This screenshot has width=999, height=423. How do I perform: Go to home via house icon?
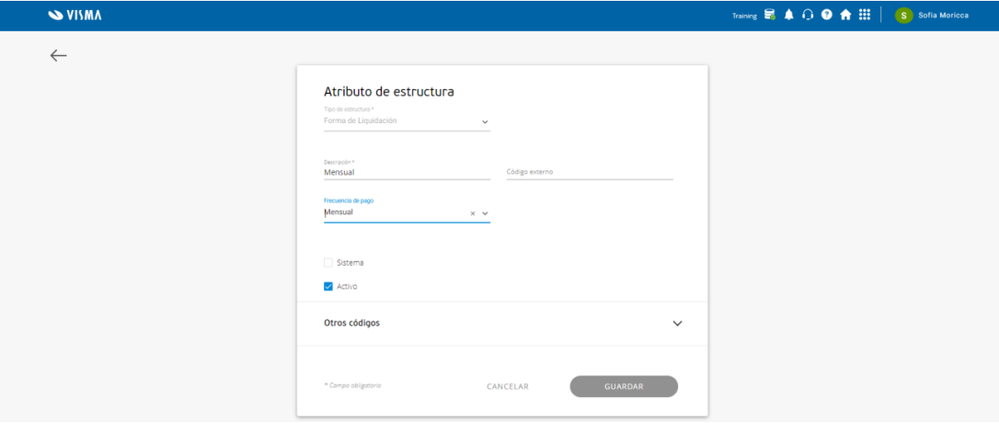pos(845,15)
